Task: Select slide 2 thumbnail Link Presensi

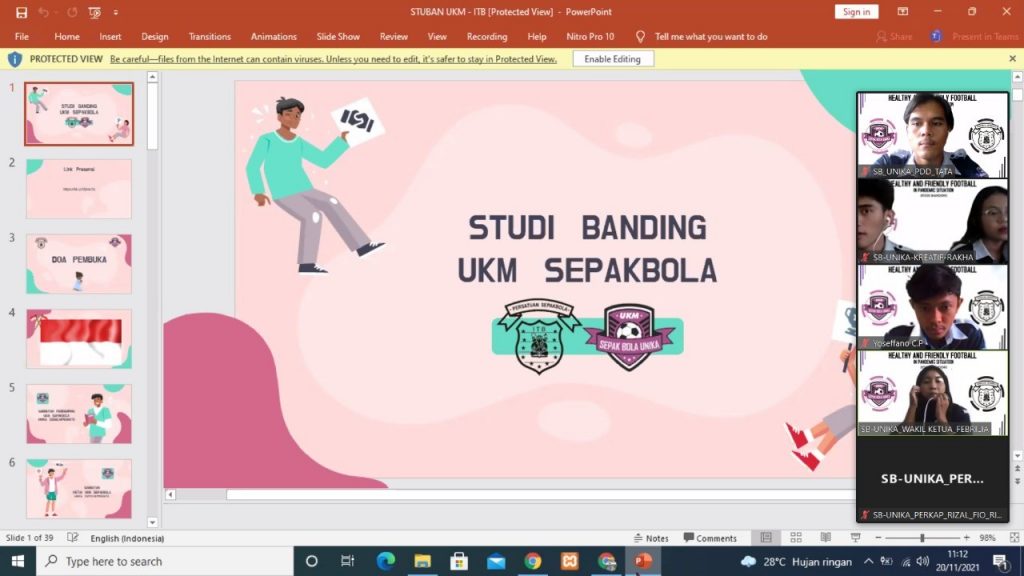Action: (79, 189)
